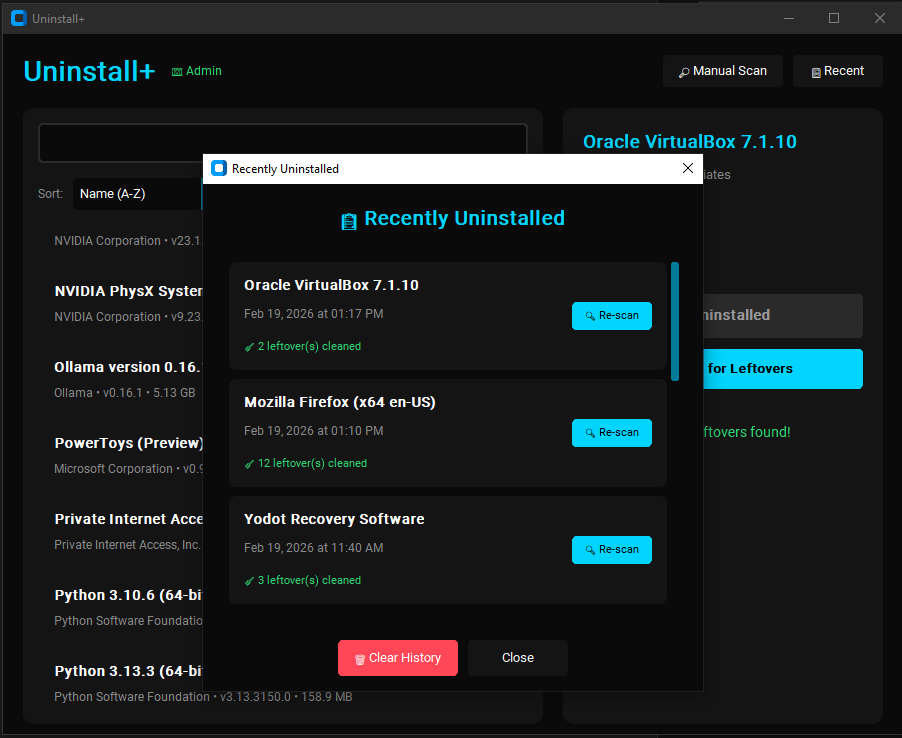Click Yodot Recovery Software card title

334,519
